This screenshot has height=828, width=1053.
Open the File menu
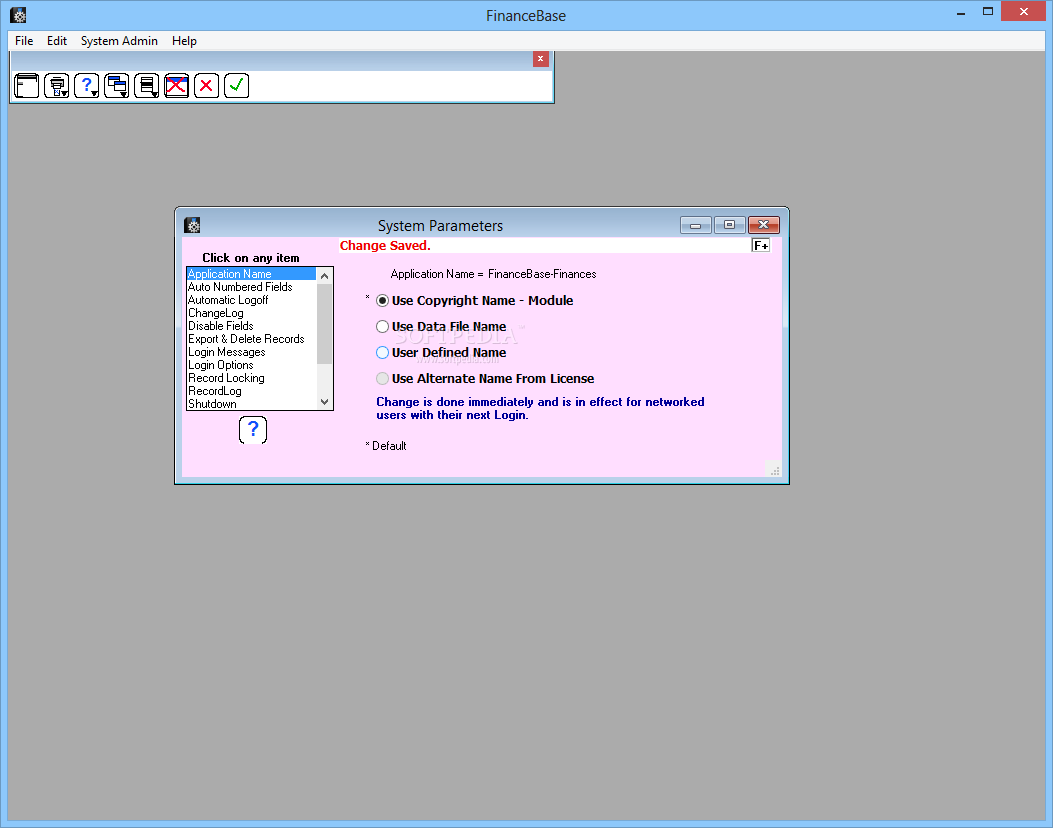point(24,41)
